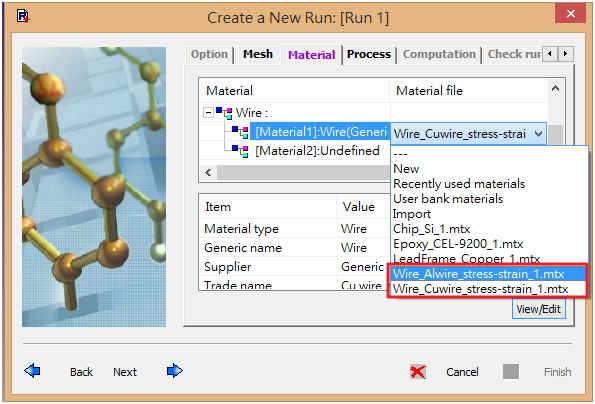Click the application logo in title bar

click(23, 16)
